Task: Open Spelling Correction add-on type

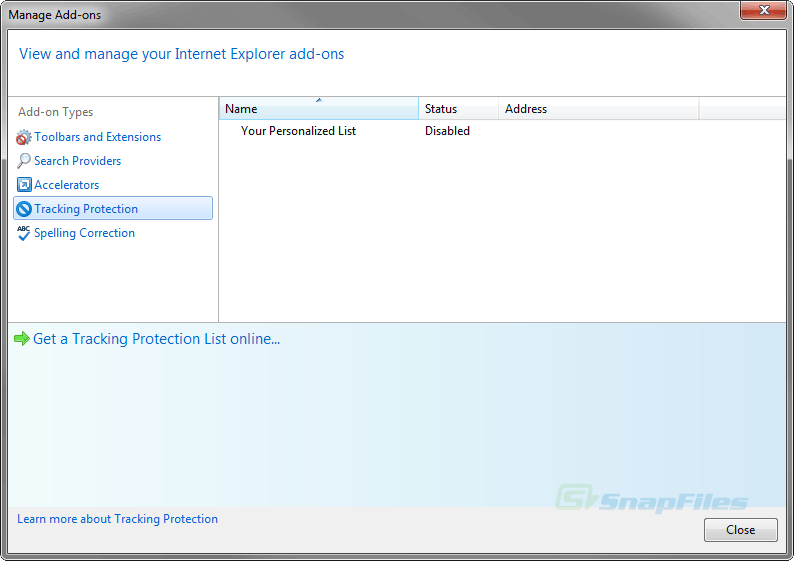Action: [84, 233]
